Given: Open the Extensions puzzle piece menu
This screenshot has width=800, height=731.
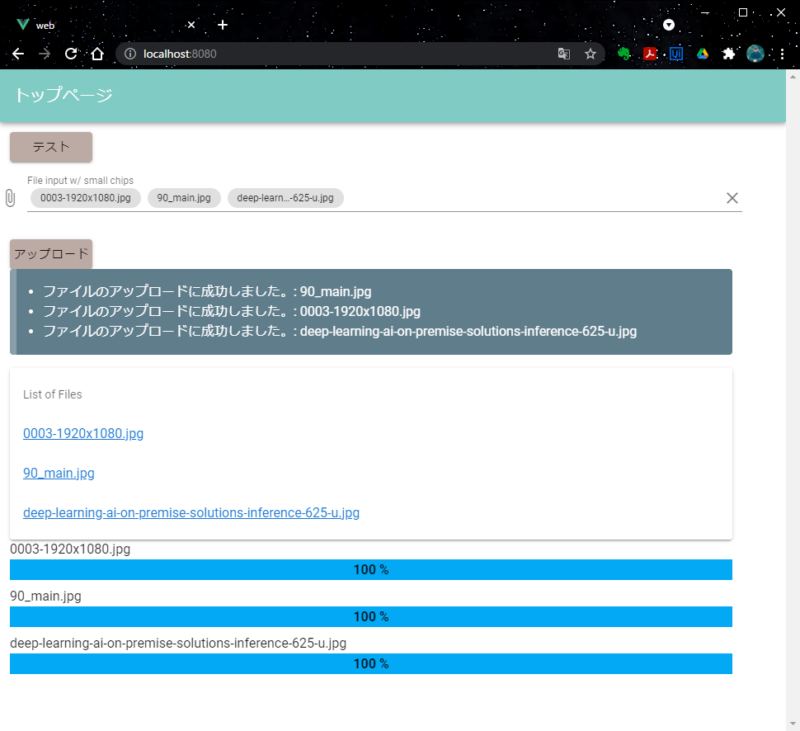Looking at the screenshot, I should [728, 54].
